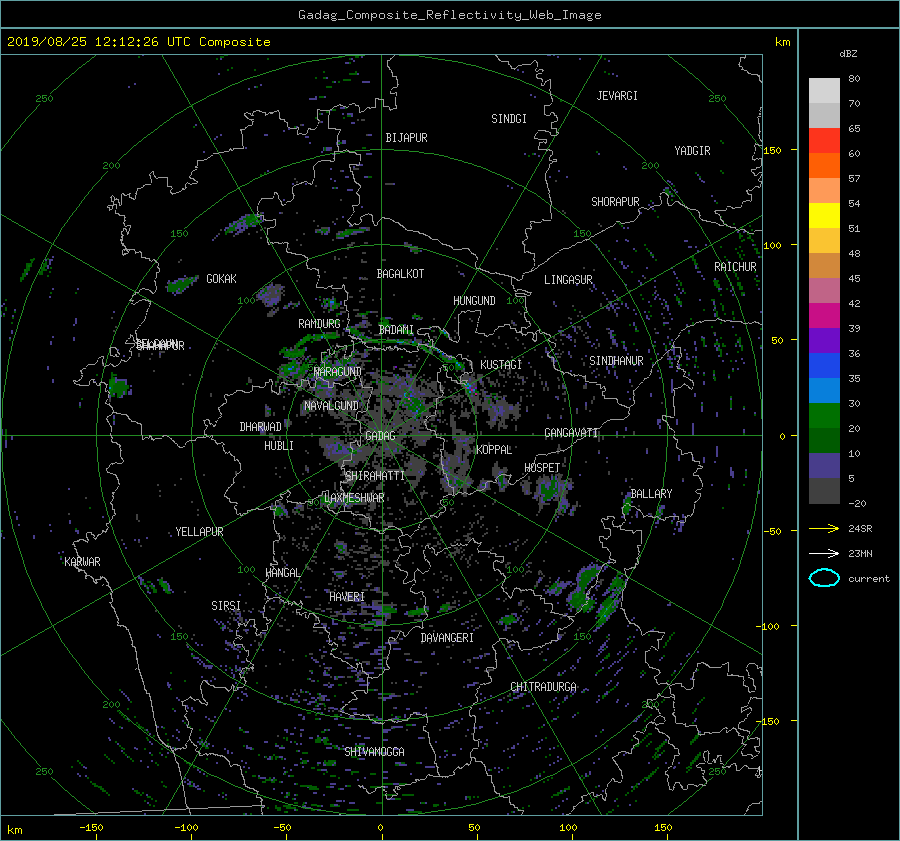Click the DAVANGERI label
Viewport: 900px width, 841px height.
click(447, 638)
